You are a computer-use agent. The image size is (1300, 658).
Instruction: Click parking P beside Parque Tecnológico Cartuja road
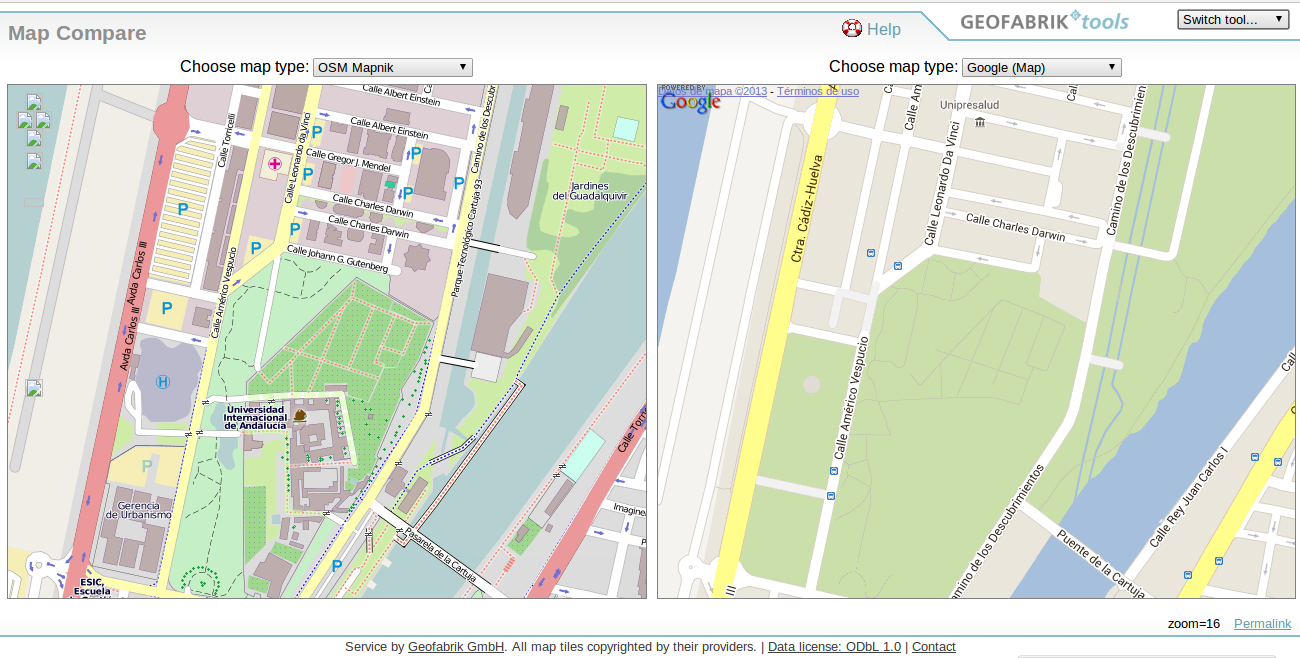click(459, 183)
